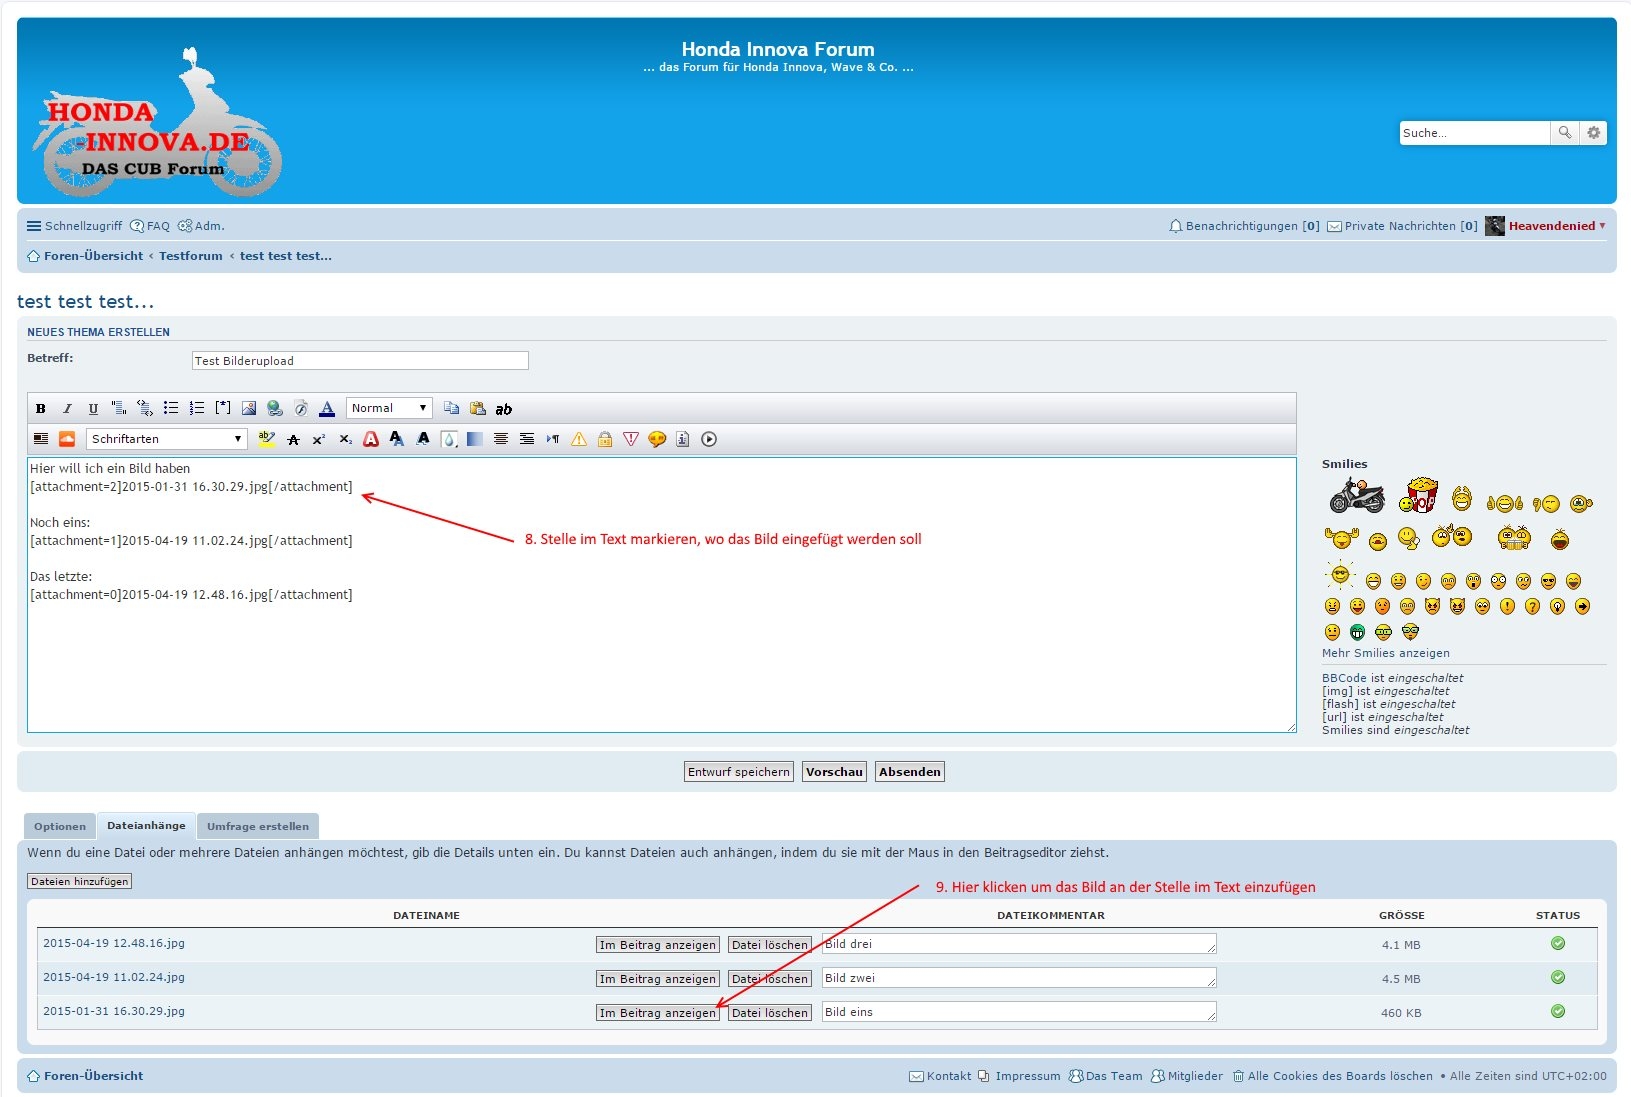Click the font color 'A' icon
The height and width of the screenshot is (1097, 1631).
click(x=327, y=409)
